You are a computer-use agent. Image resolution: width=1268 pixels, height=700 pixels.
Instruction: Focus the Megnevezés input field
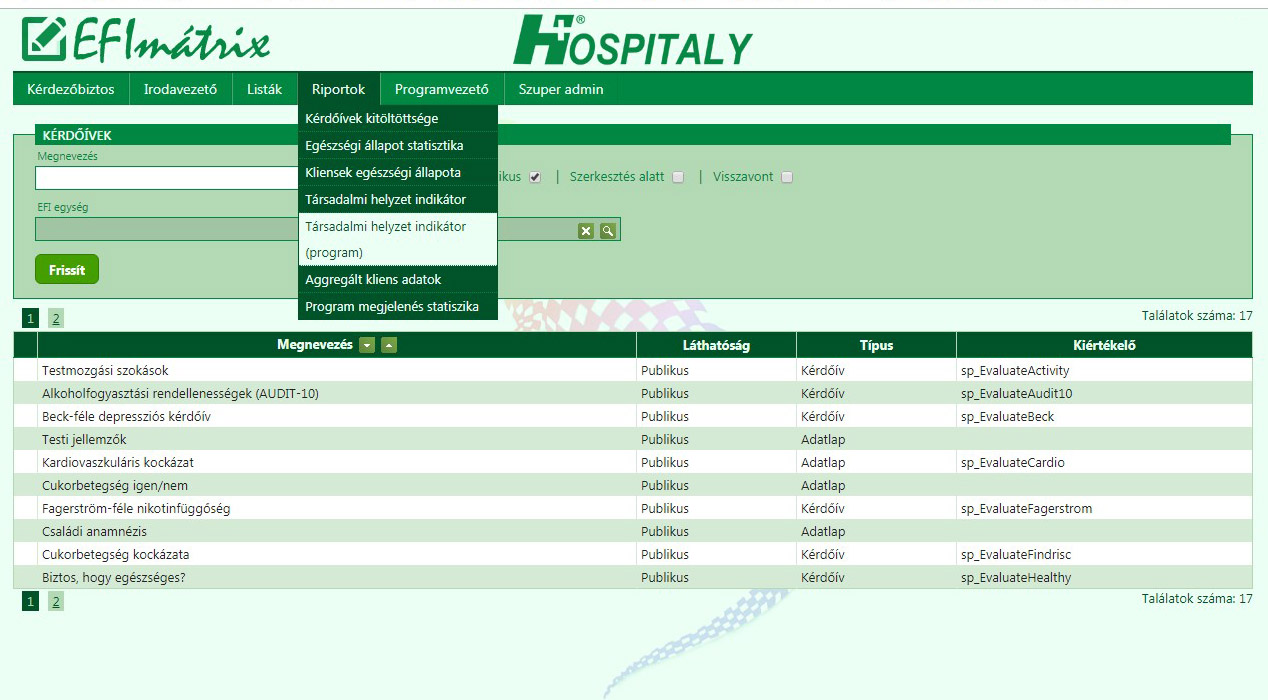coord(166,178)
